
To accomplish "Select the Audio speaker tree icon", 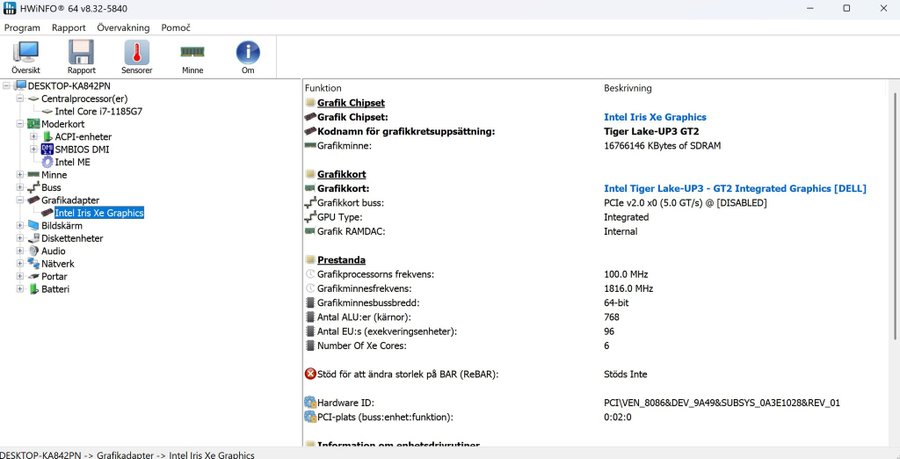I will point(33,251).
